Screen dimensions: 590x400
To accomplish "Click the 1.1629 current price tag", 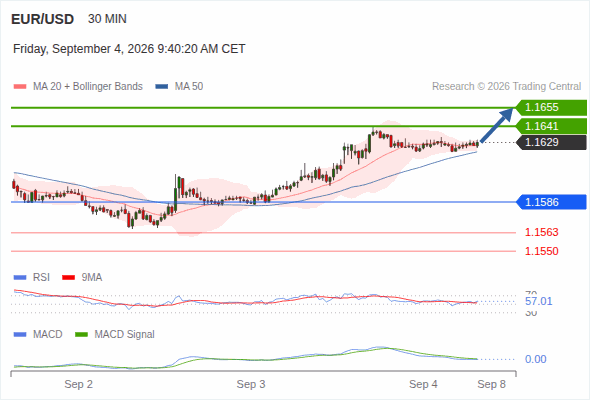I will tap(551, 143).
